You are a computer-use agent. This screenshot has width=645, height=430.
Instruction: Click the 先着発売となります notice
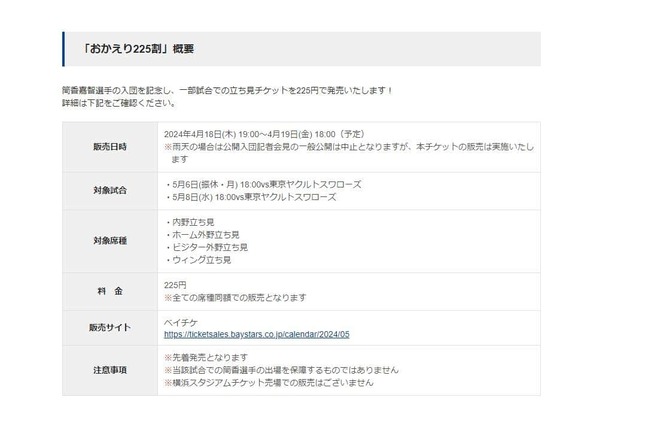(207, 357)
